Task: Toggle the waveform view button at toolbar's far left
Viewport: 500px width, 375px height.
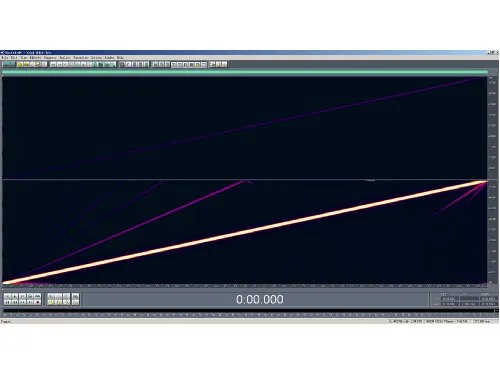Action: [x=9, y=64]
